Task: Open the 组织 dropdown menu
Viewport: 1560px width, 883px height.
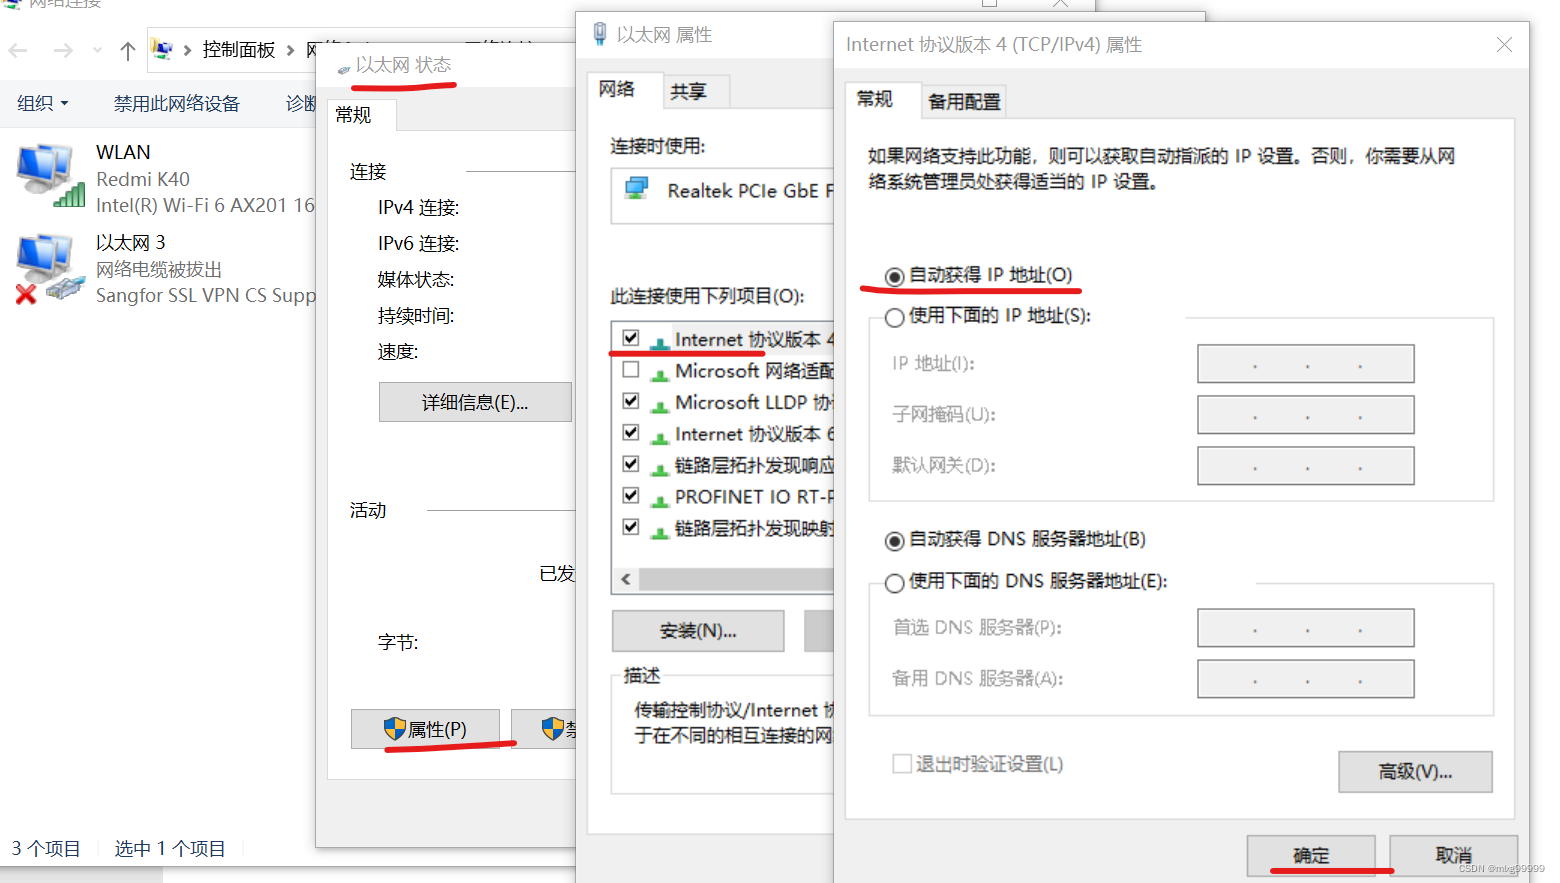Action: coord(43,103)
